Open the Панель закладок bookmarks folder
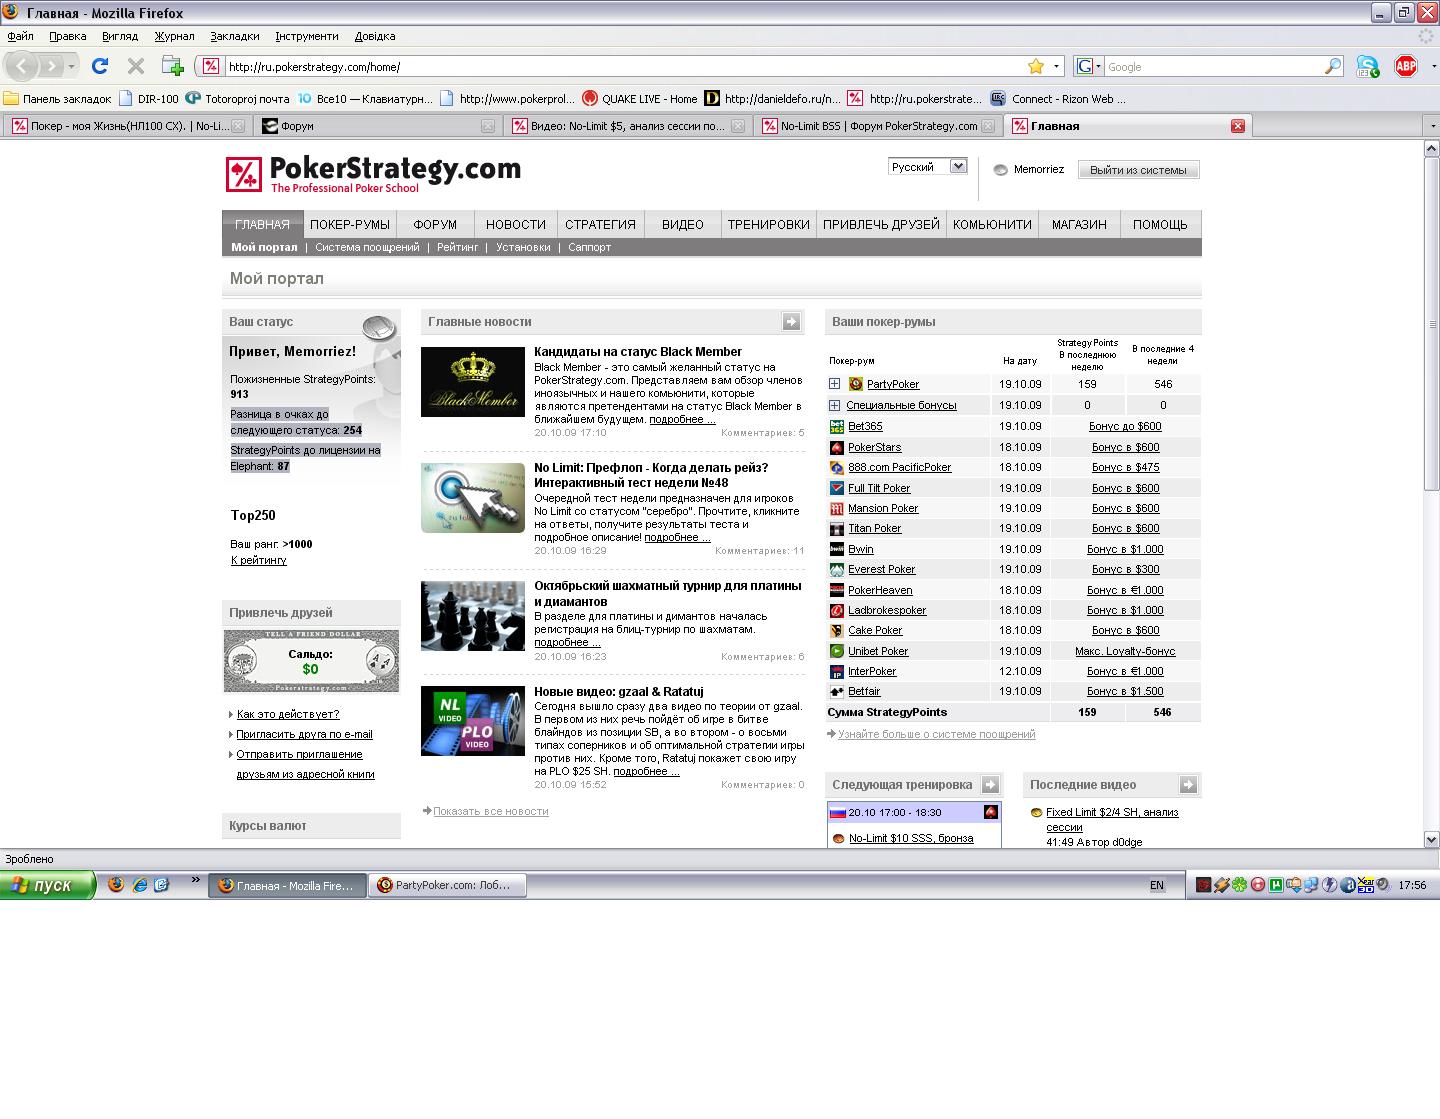This screenshot has height=1119, width=1440. coord(58,98)
